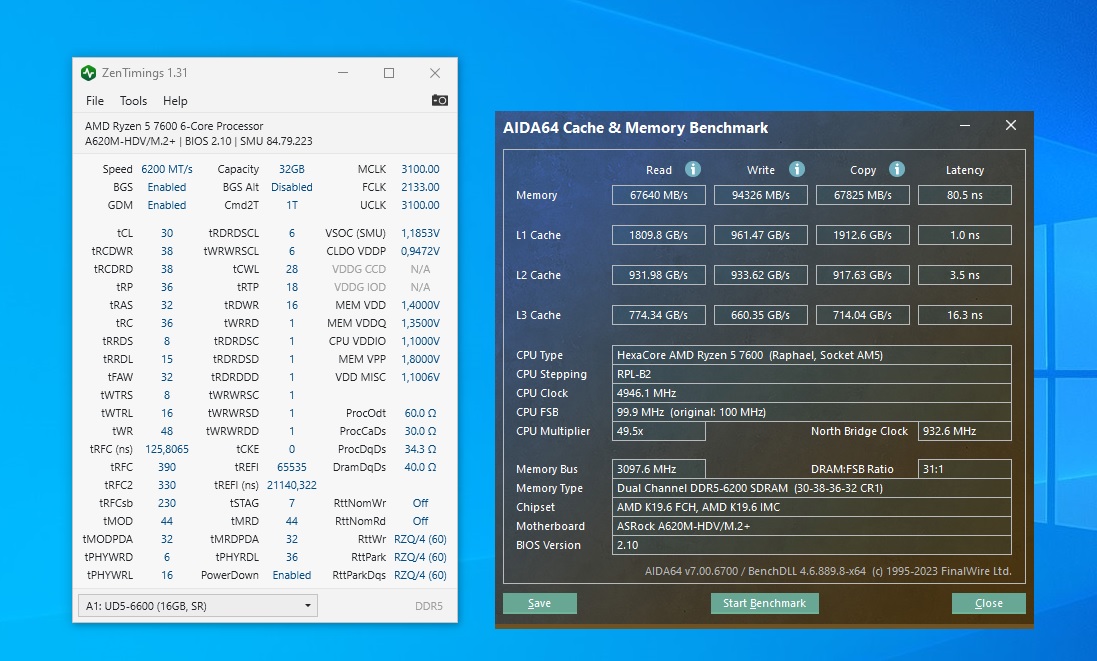Click the tREFI value 65535

click(292, 467)
